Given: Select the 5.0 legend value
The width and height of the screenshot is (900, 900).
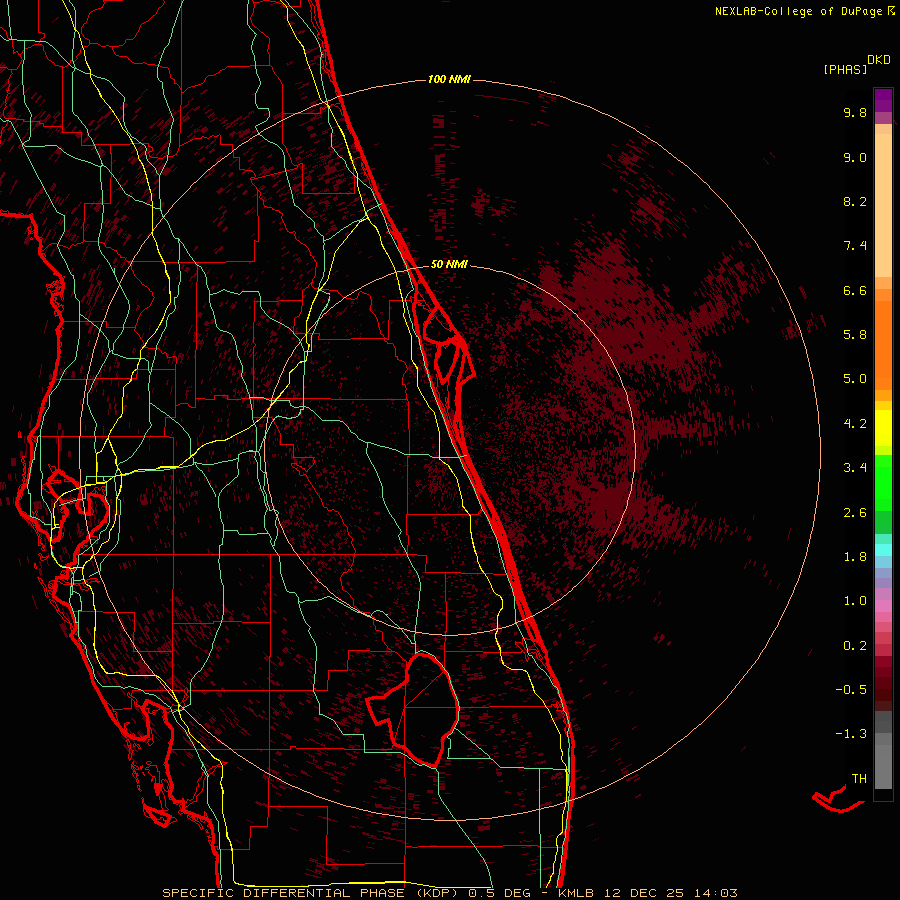Looking at the screenshot, I should pyautogui.click(x=855, y=379).
